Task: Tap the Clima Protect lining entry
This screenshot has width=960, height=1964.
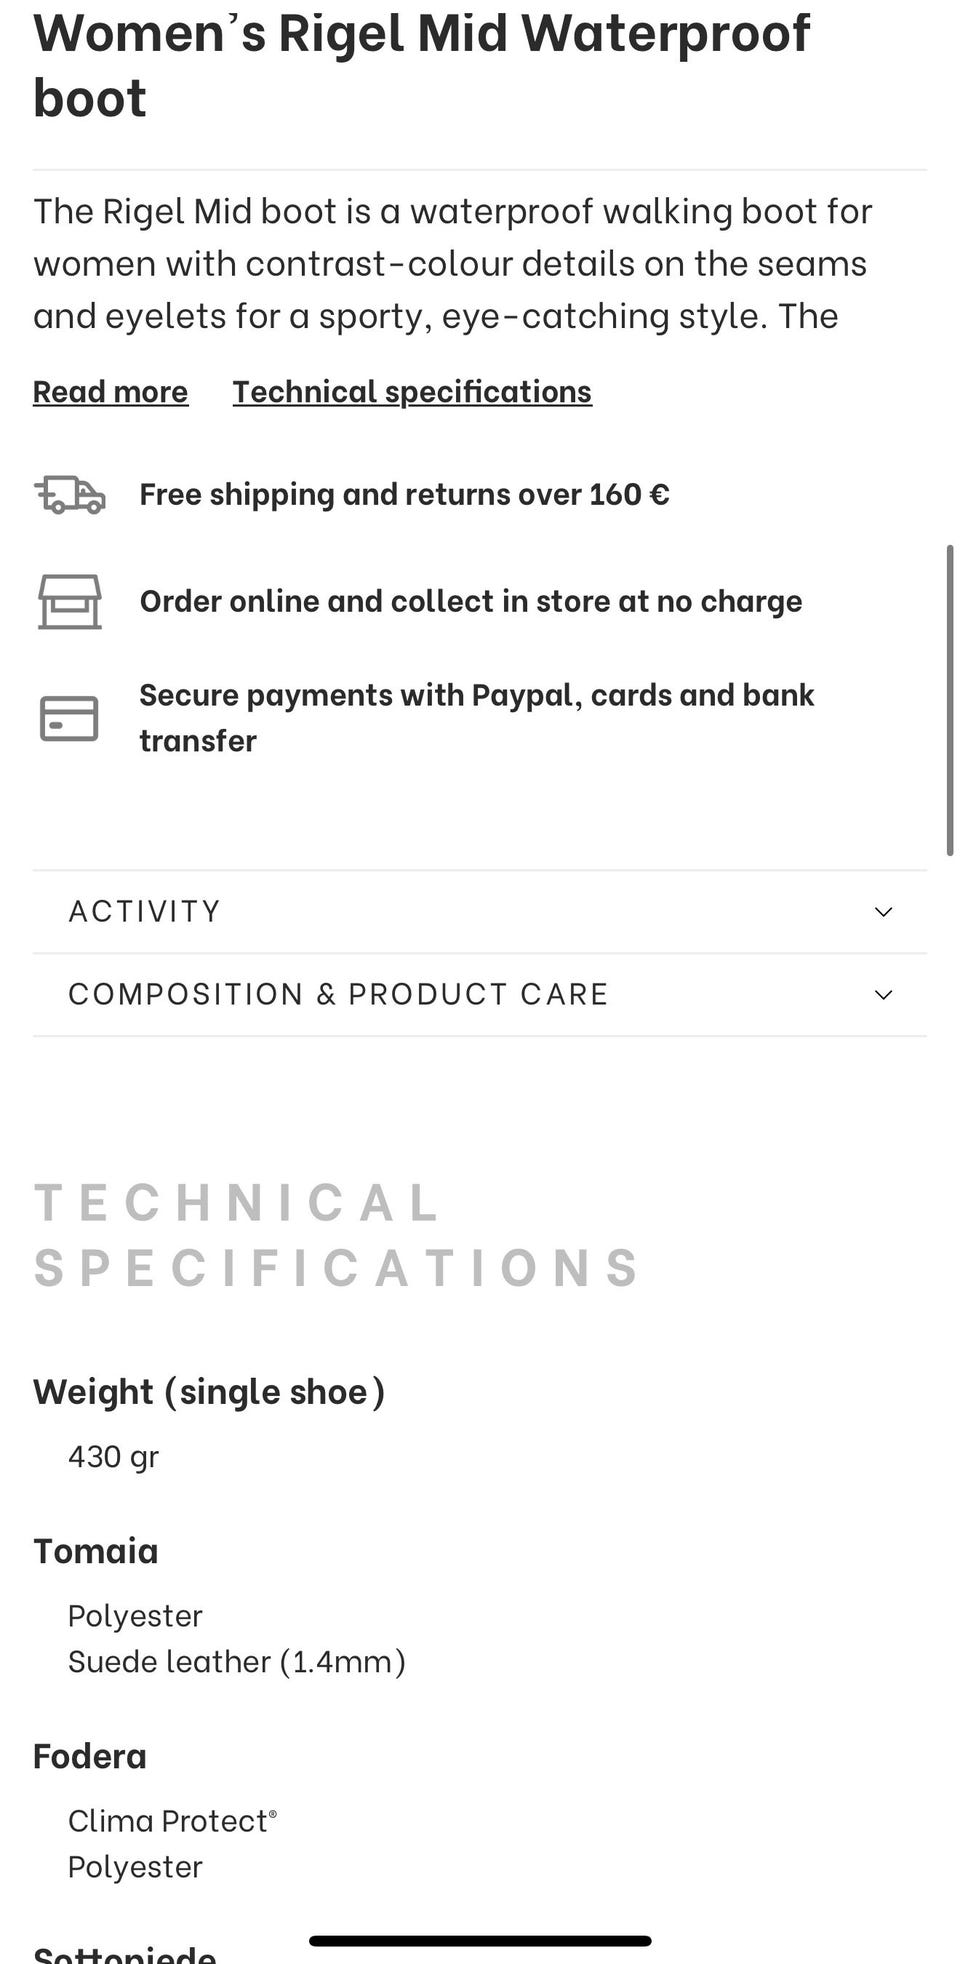Action: click(x=171, y=1821)
